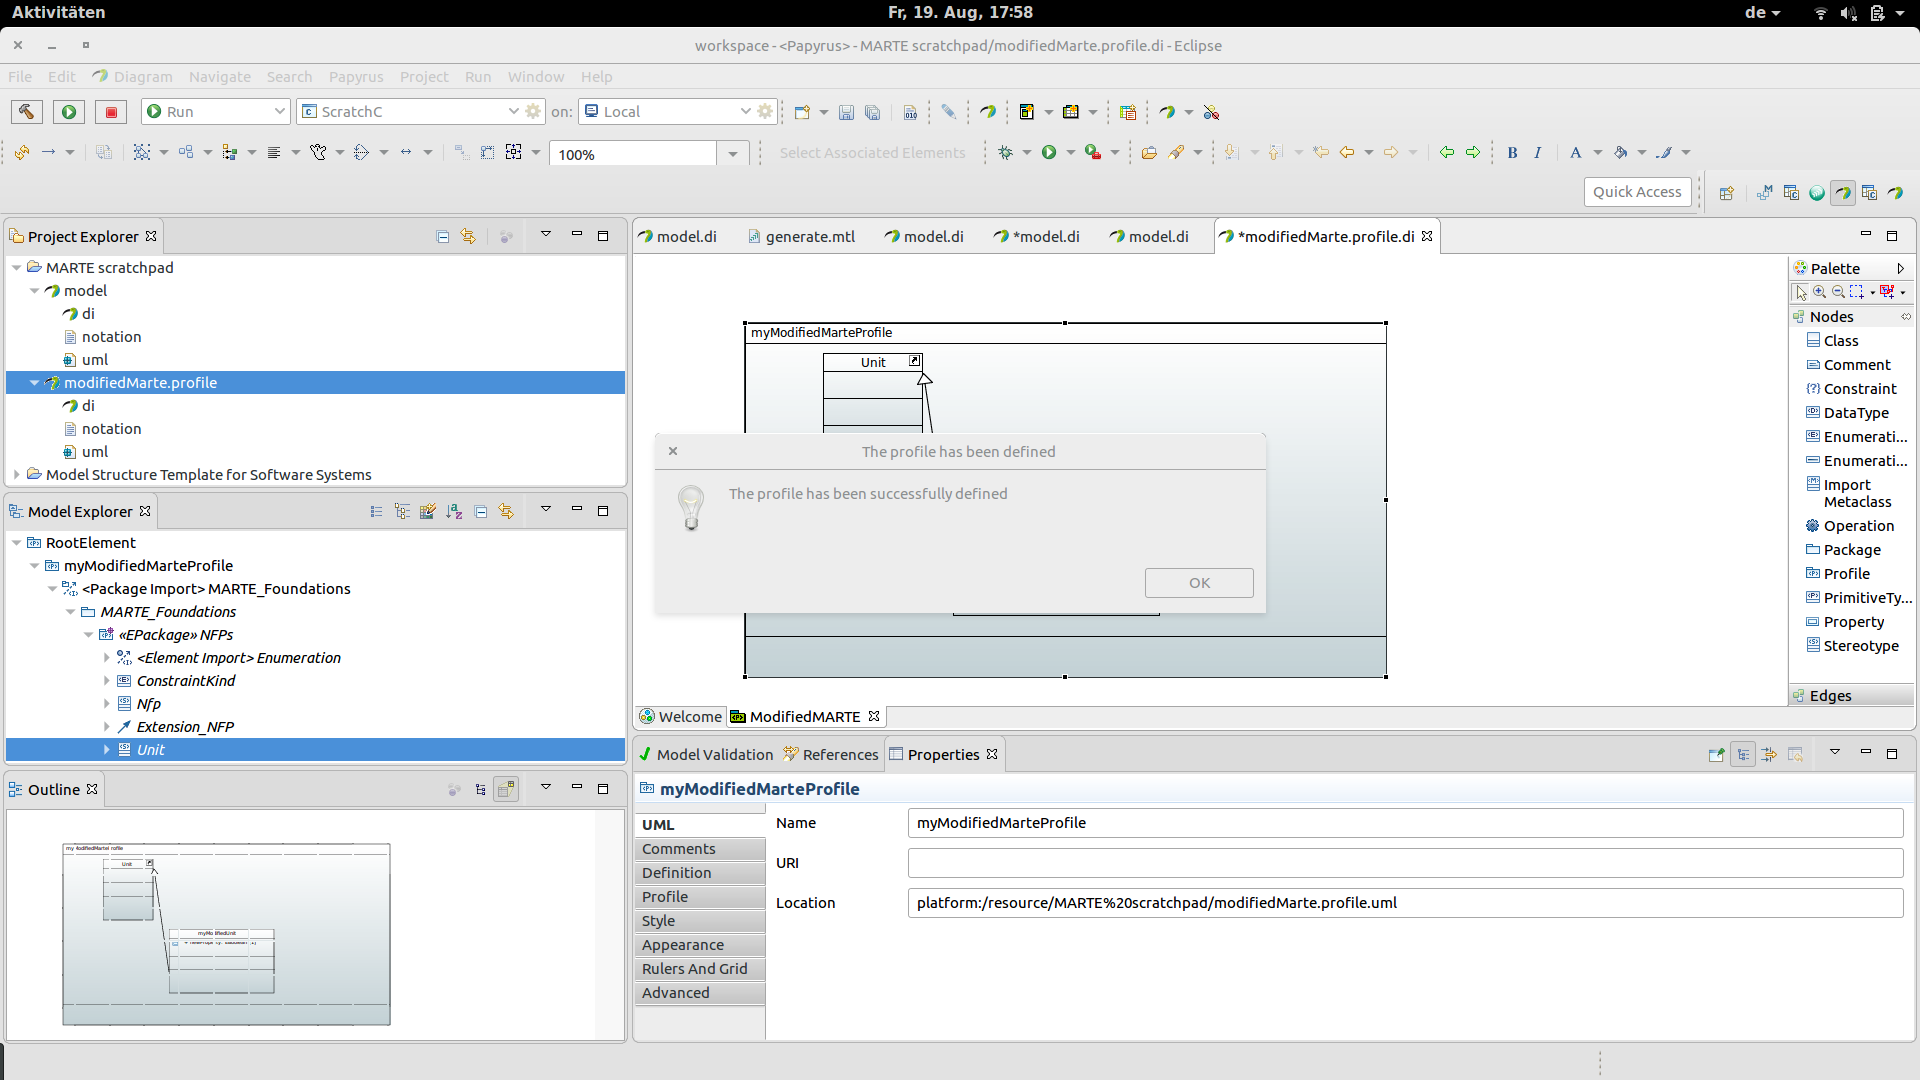Open Aktivitäten overview
The width and height of the screenshot is (1920, 1080).
[x=58, y=13]
